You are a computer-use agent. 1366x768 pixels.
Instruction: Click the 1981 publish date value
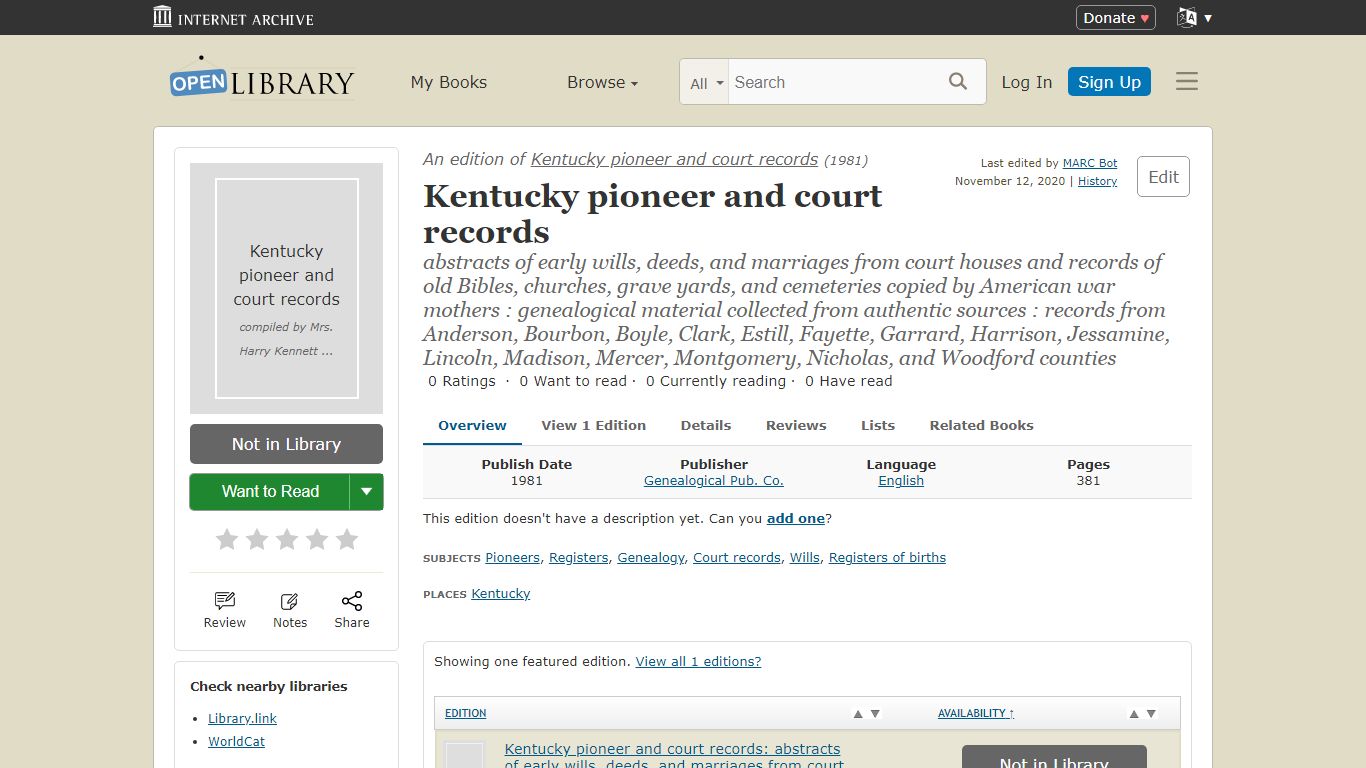click(x=526, y=481)
